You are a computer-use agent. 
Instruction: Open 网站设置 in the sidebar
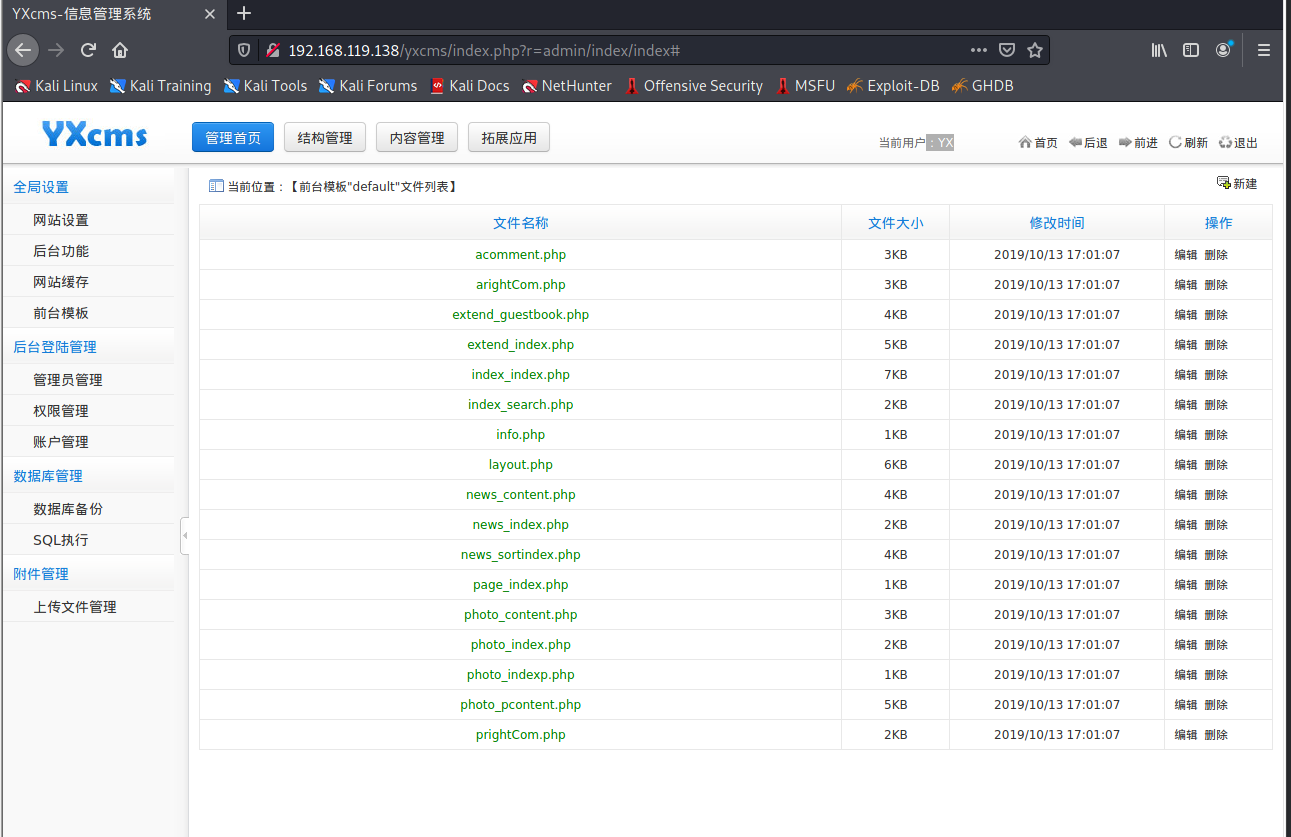click(x=61, y=220)
